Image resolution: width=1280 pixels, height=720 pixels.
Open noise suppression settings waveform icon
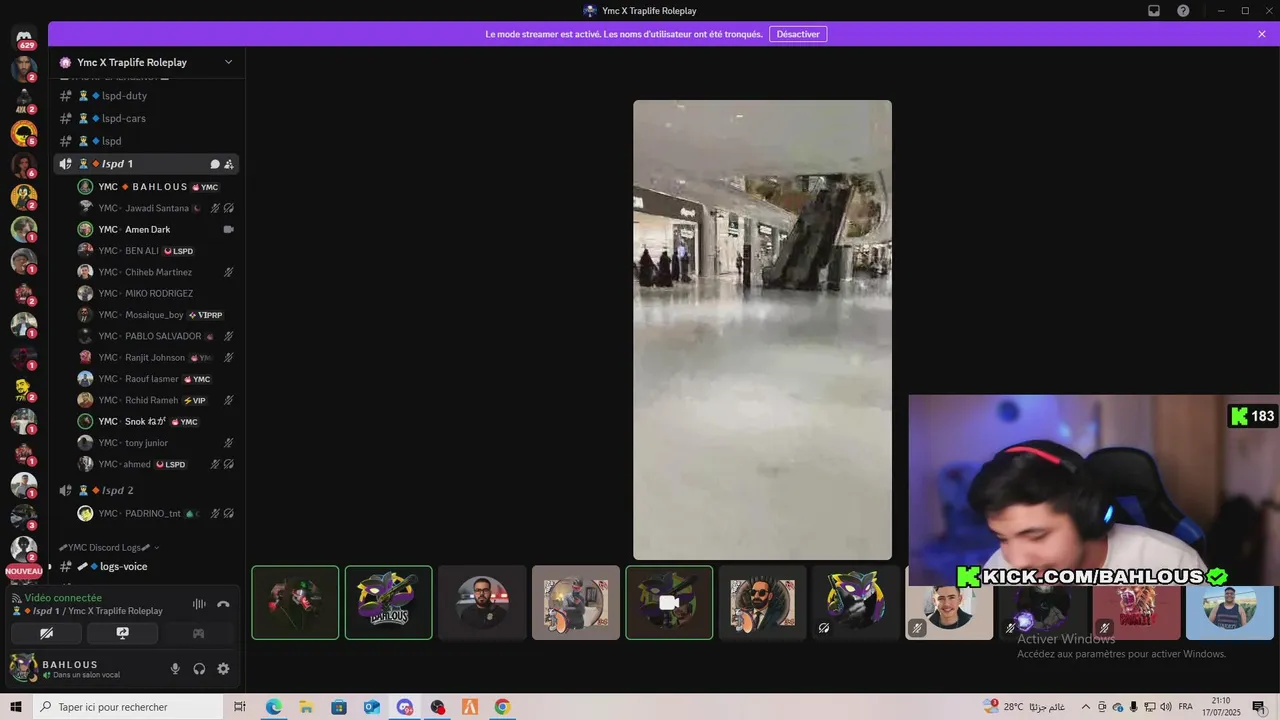pyautogui.click(x=199, y=604)
